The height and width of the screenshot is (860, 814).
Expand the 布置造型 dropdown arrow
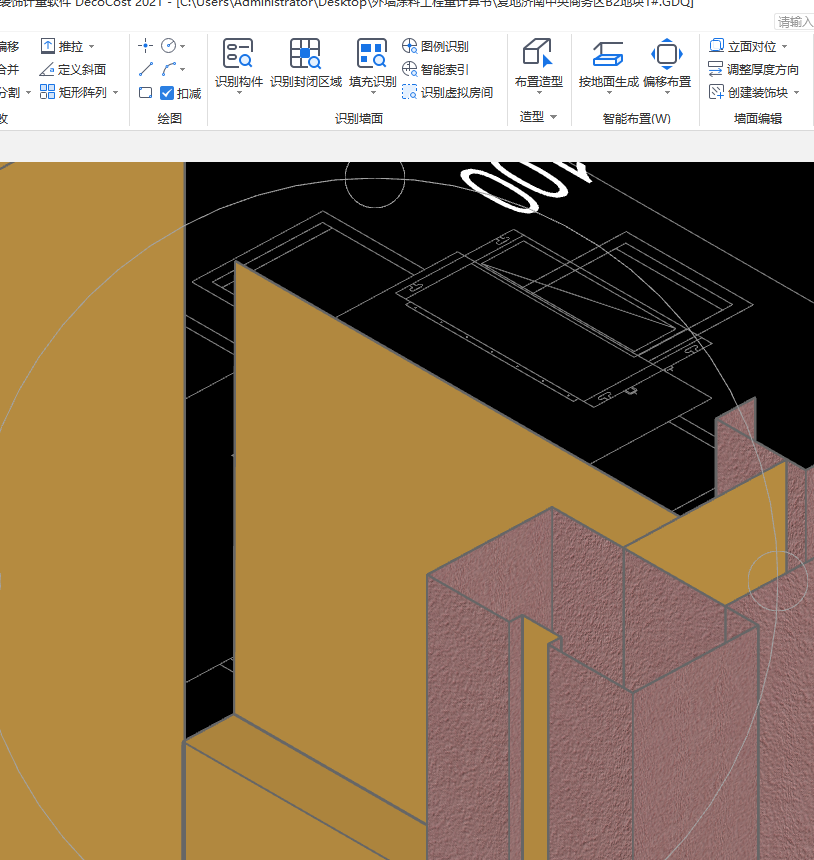click(x=539, y=93)
